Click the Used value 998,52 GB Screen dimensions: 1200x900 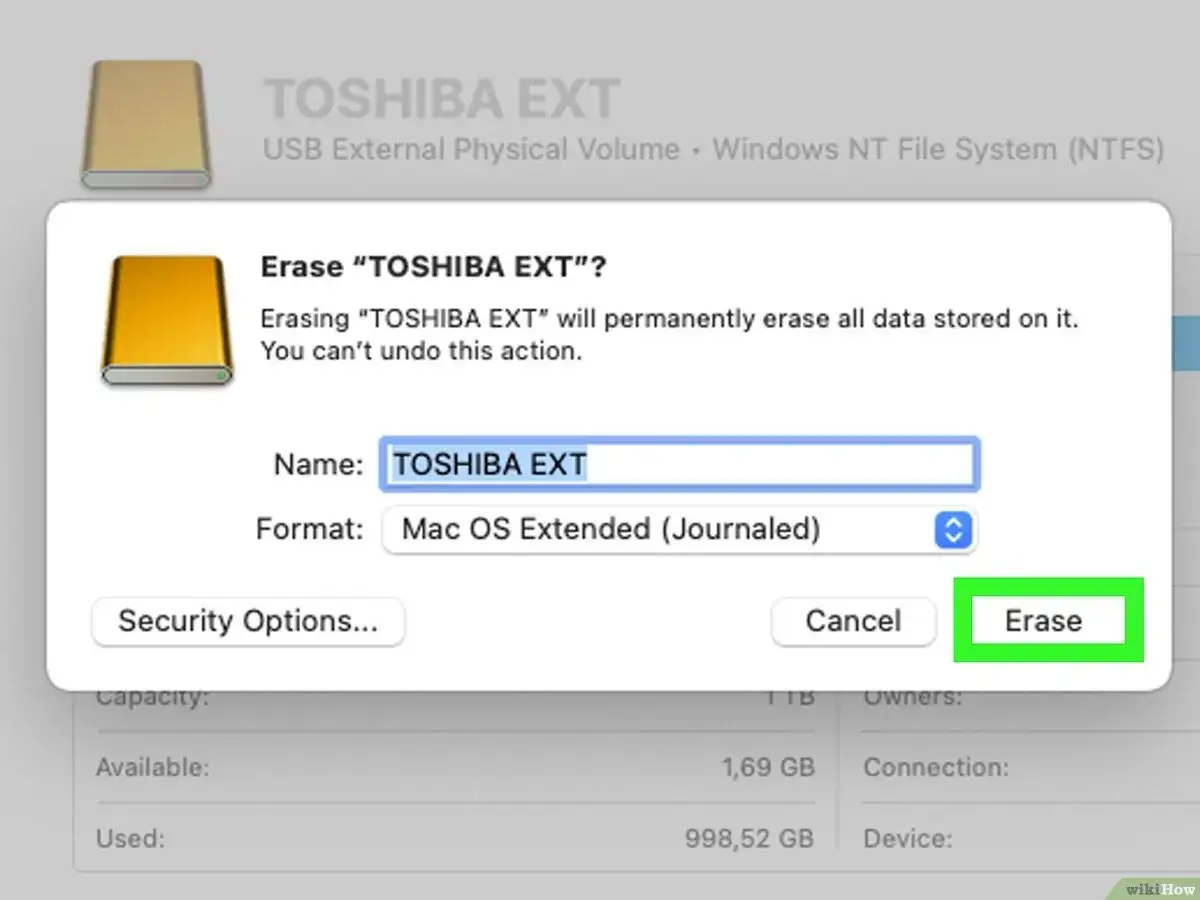[749, 838]
